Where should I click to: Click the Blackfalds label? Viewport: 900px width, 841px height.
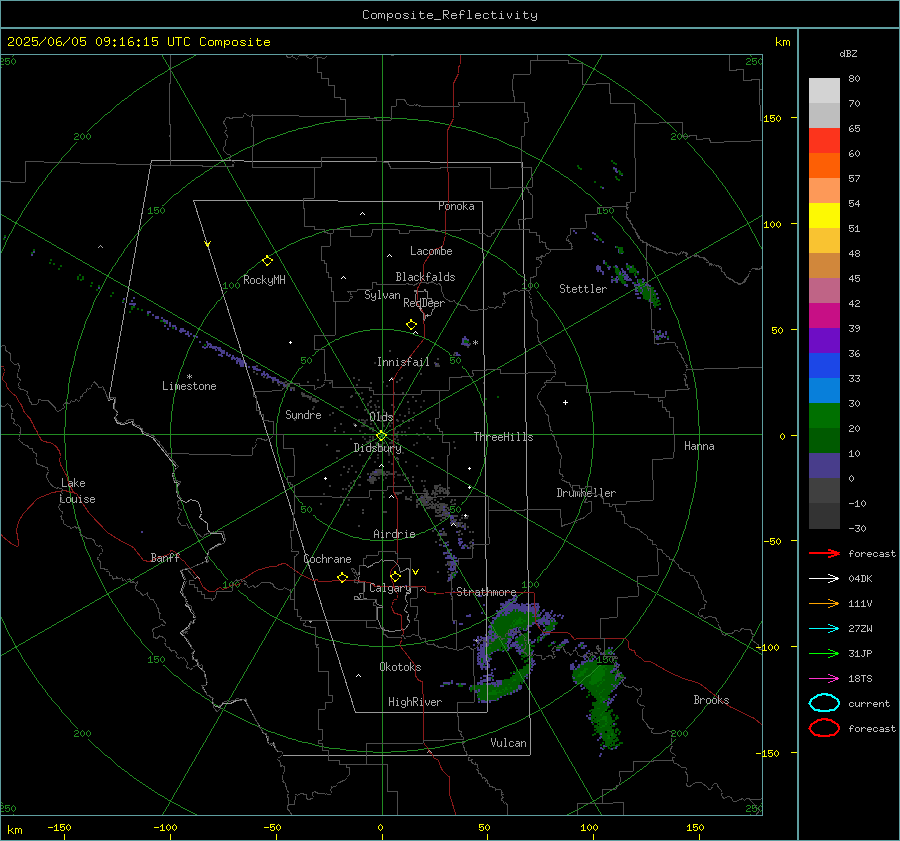425,277
